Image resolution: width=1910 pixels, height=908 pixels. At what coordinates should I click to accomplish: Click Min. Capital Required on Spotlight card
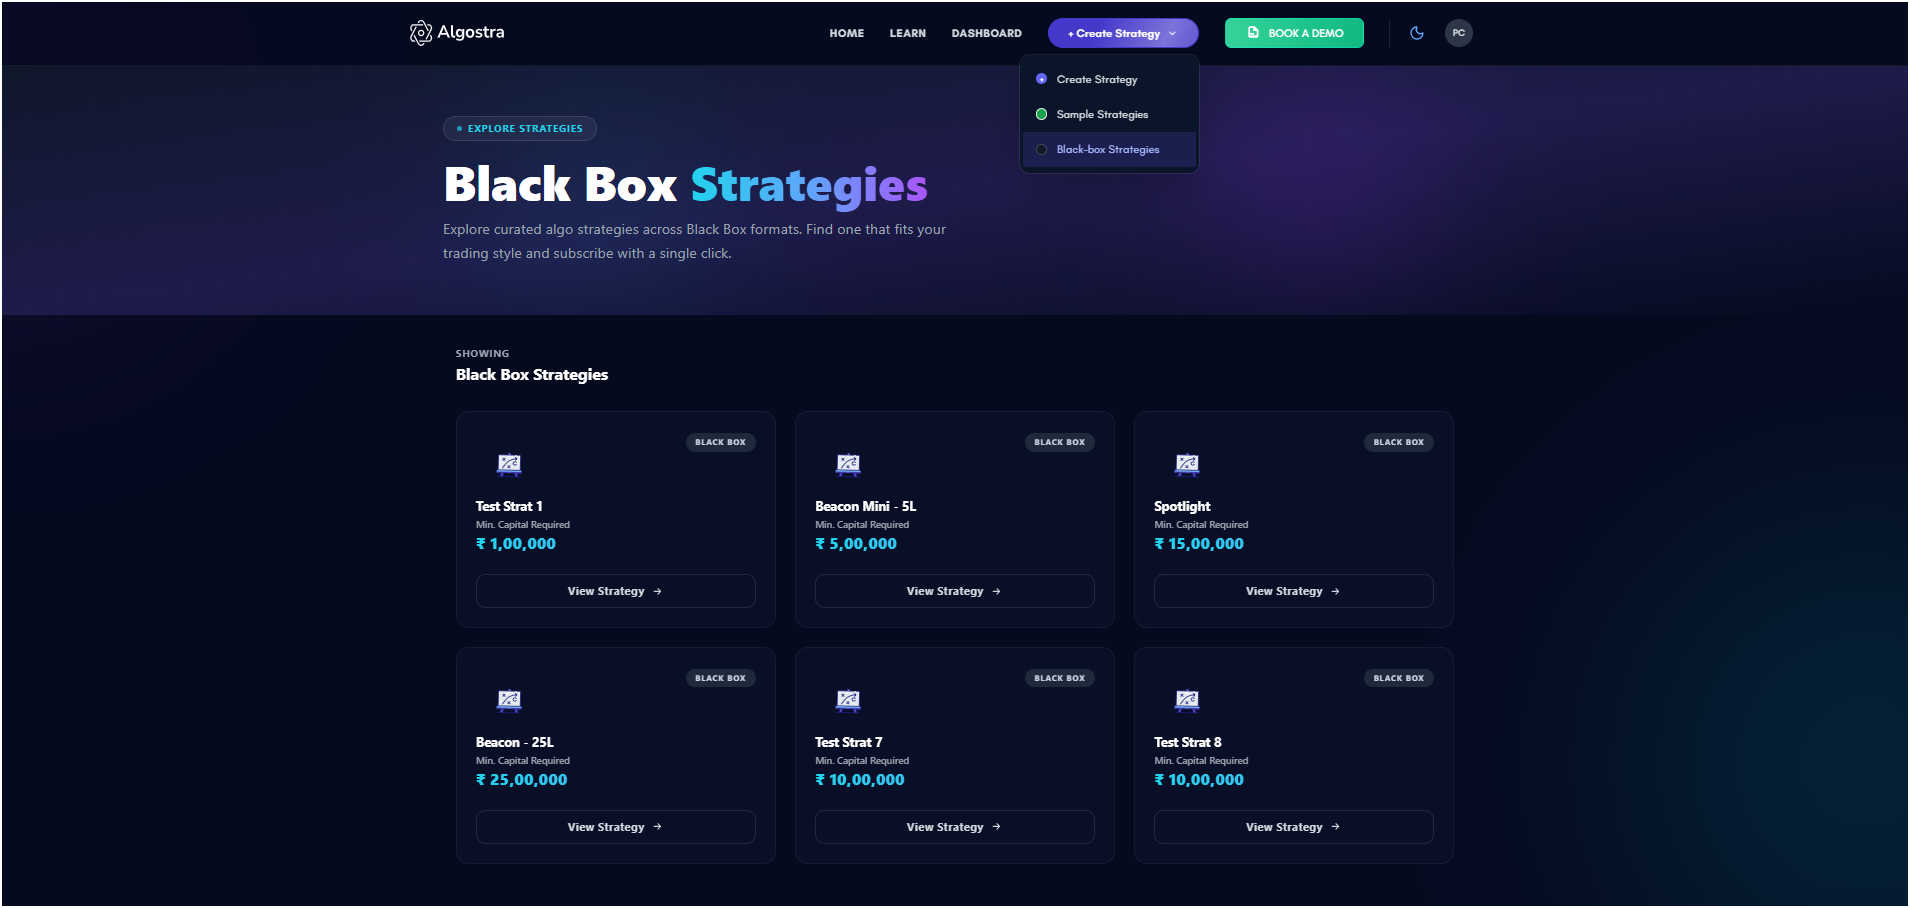coord(1201,525)
